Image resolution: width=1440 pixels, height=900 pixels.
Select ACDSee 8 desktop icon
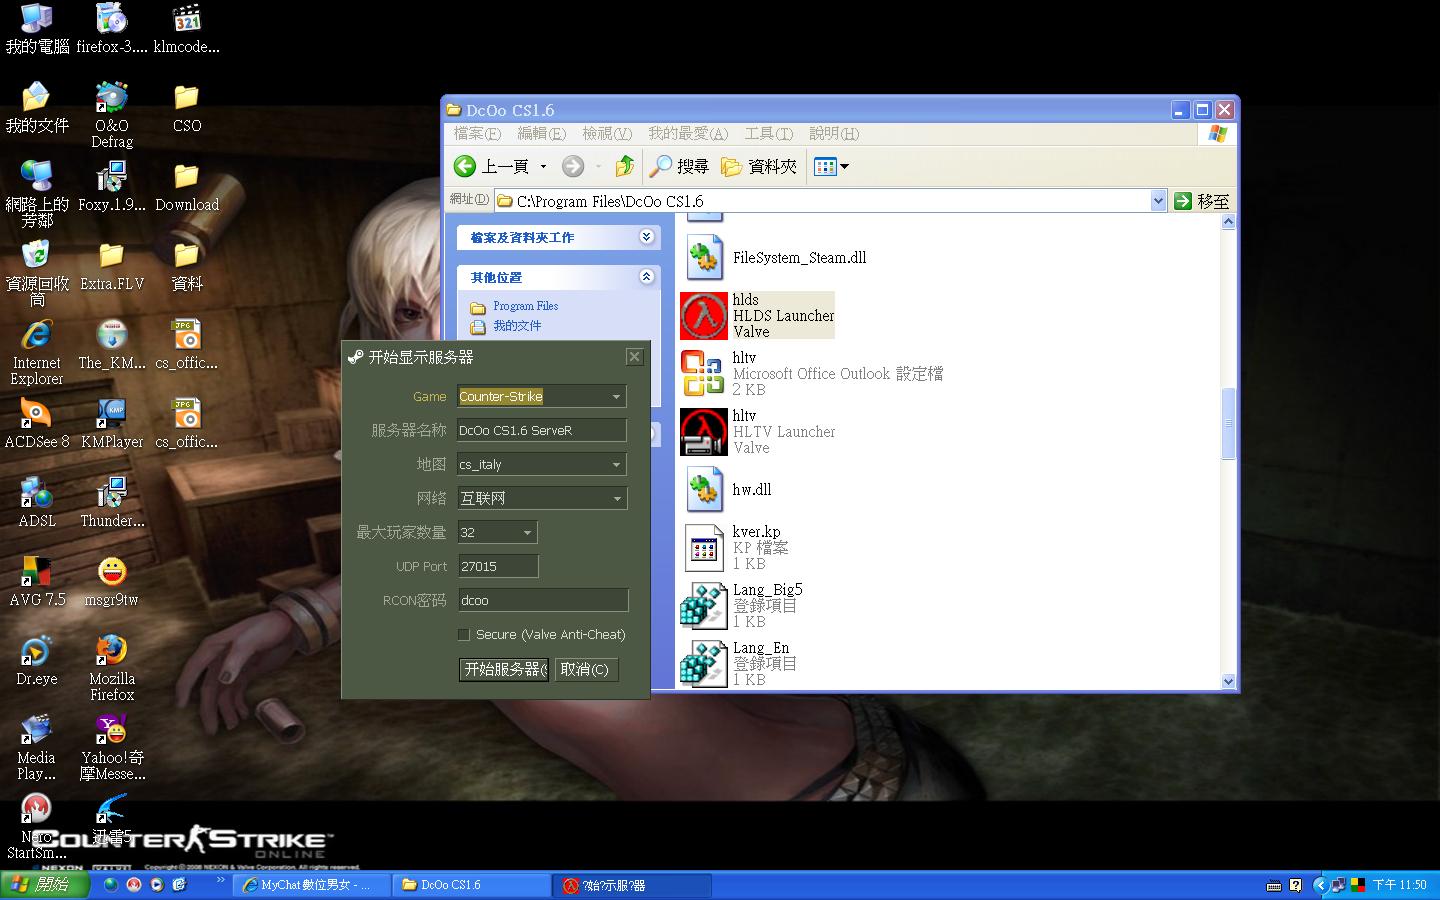pyautogui.click(x=37, y=424)
